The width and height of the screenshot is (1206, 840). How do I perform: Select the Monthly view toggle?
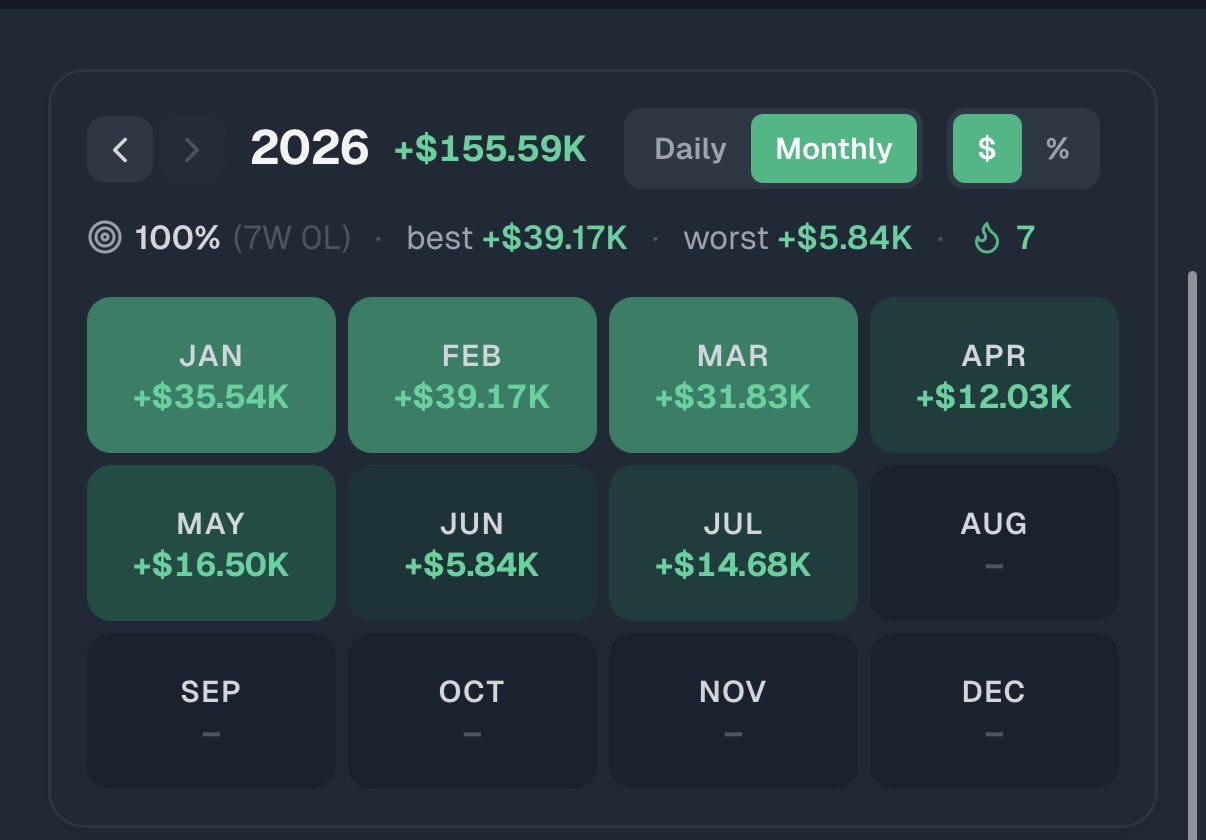point(834,149)
